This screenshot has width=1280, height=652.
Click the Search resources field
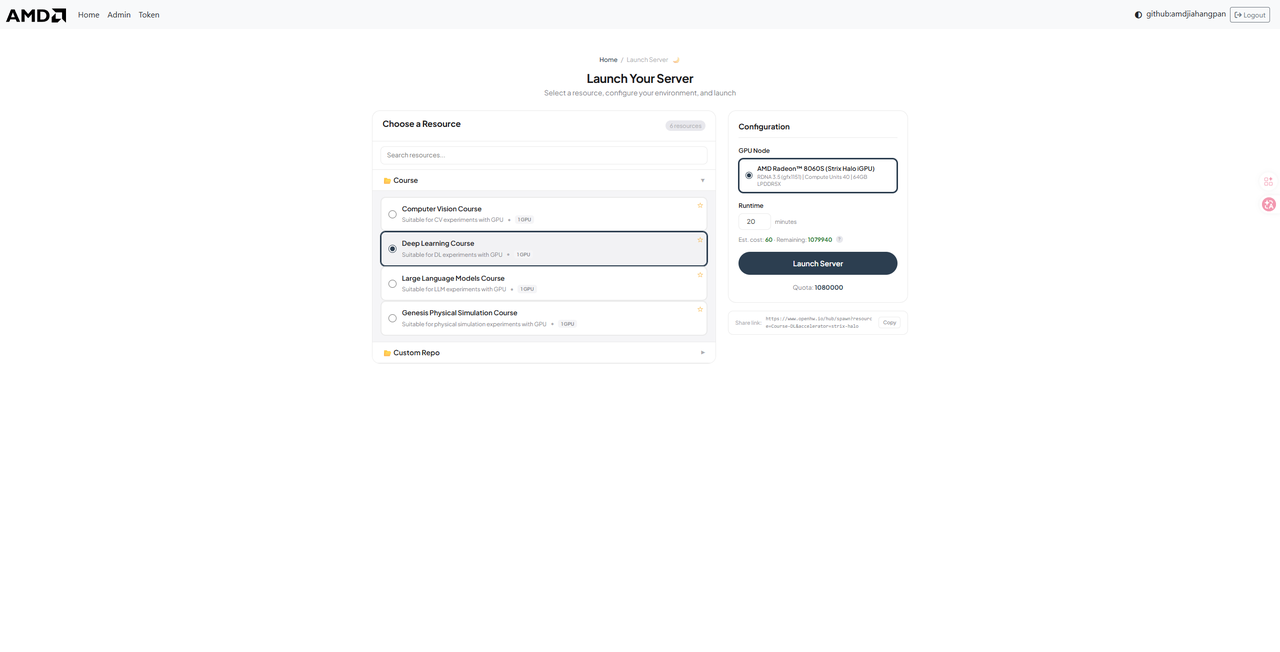pos(544,155)
